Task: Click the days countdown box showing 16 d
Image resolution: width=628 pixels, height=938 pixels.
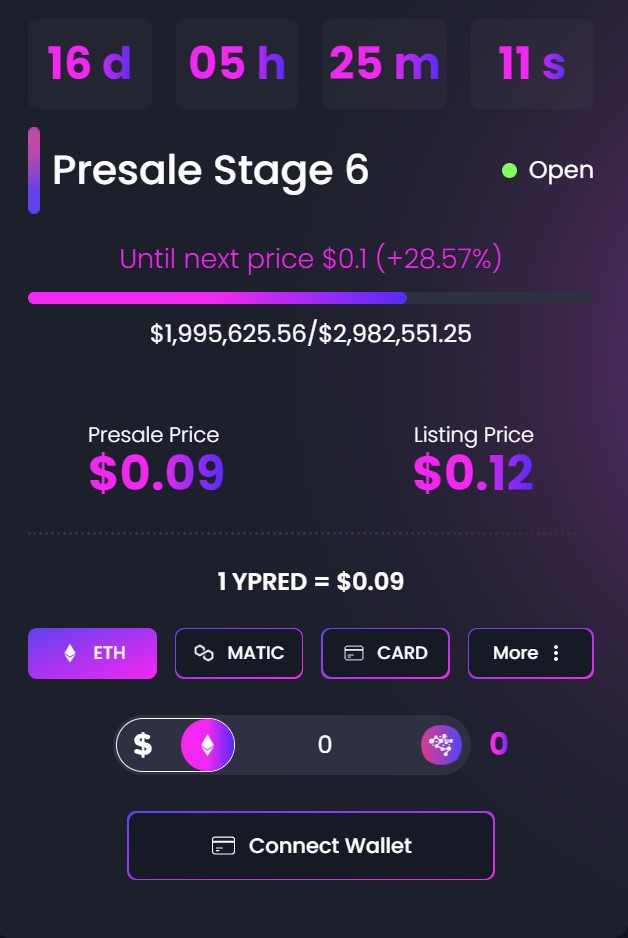Action: click(90, 63)
